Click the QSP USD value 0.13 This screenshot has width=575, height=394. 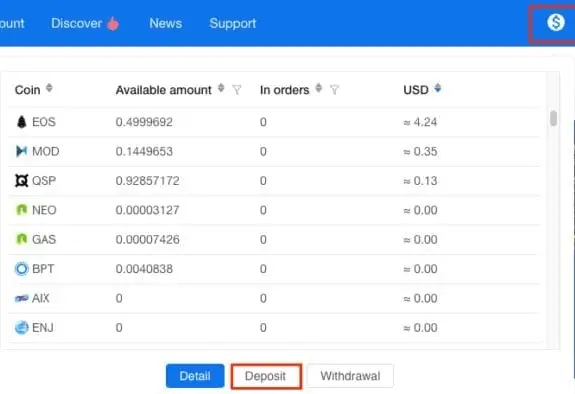click(425, 180)
